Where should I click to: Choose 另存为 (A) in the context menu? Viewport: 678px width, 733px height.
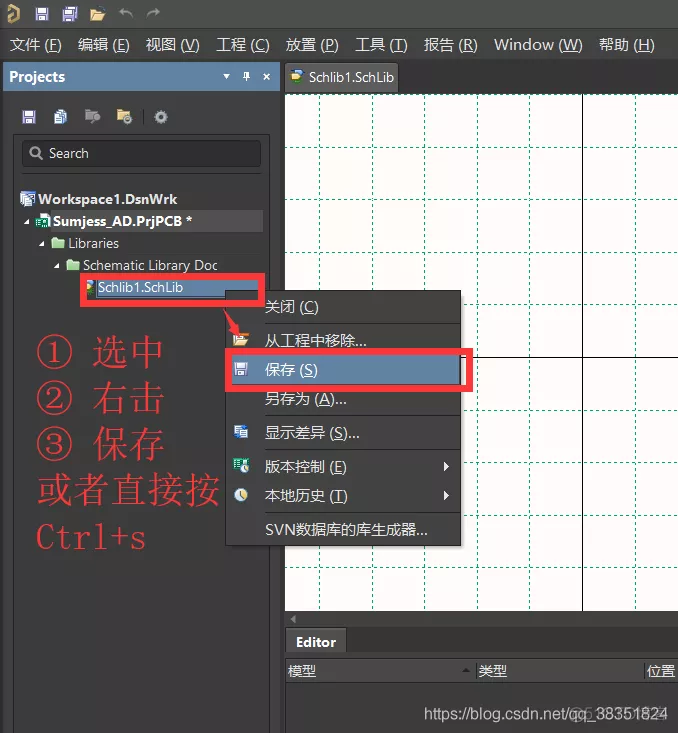tap(343, 399)
